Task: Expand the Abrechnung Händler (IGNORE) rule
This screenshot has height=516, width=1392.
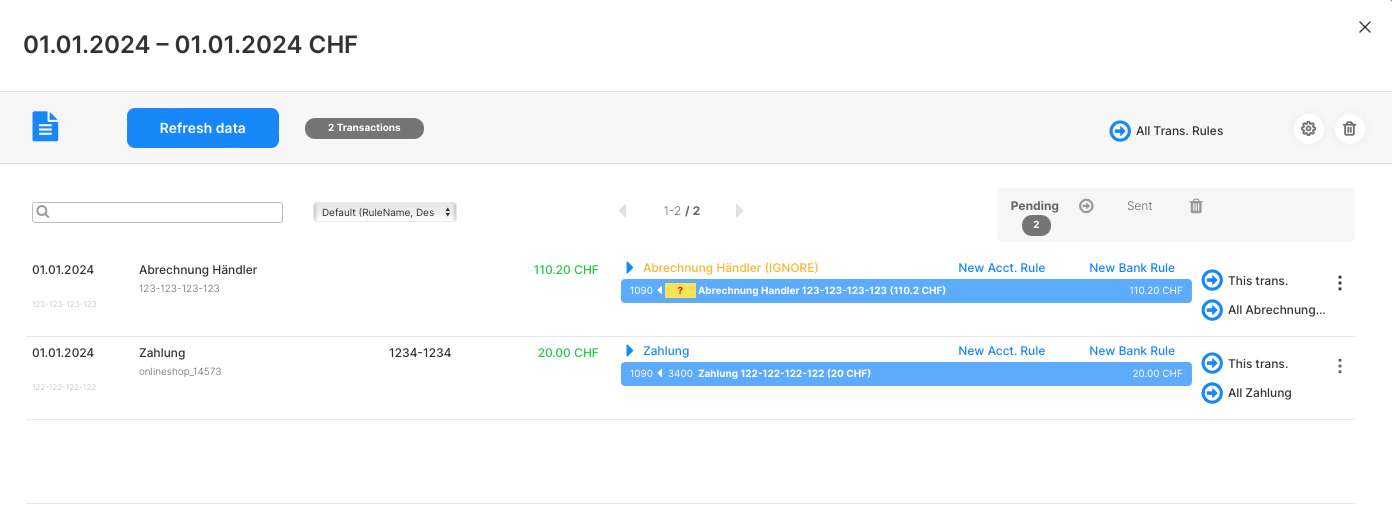Action: (x=630, y=268)
